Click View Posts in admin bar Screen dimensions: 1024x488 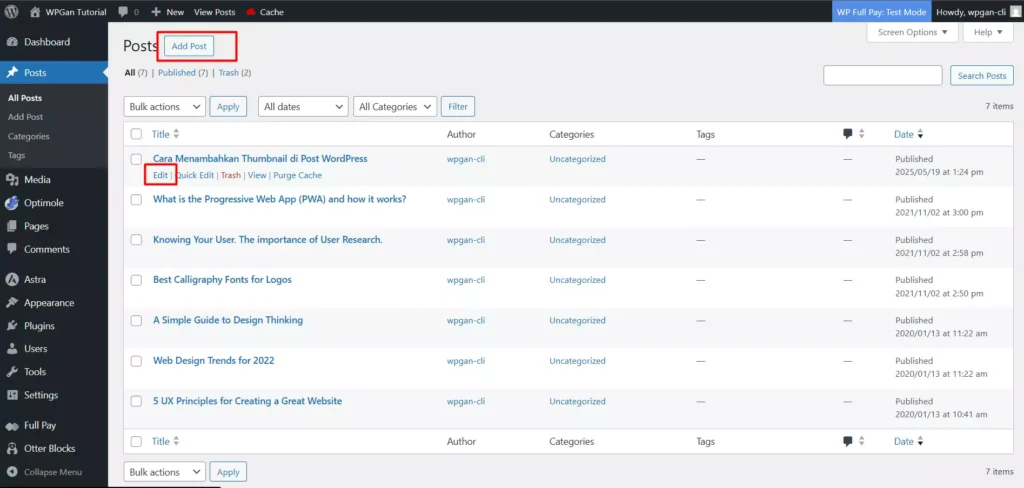click(x=214, y=12)
